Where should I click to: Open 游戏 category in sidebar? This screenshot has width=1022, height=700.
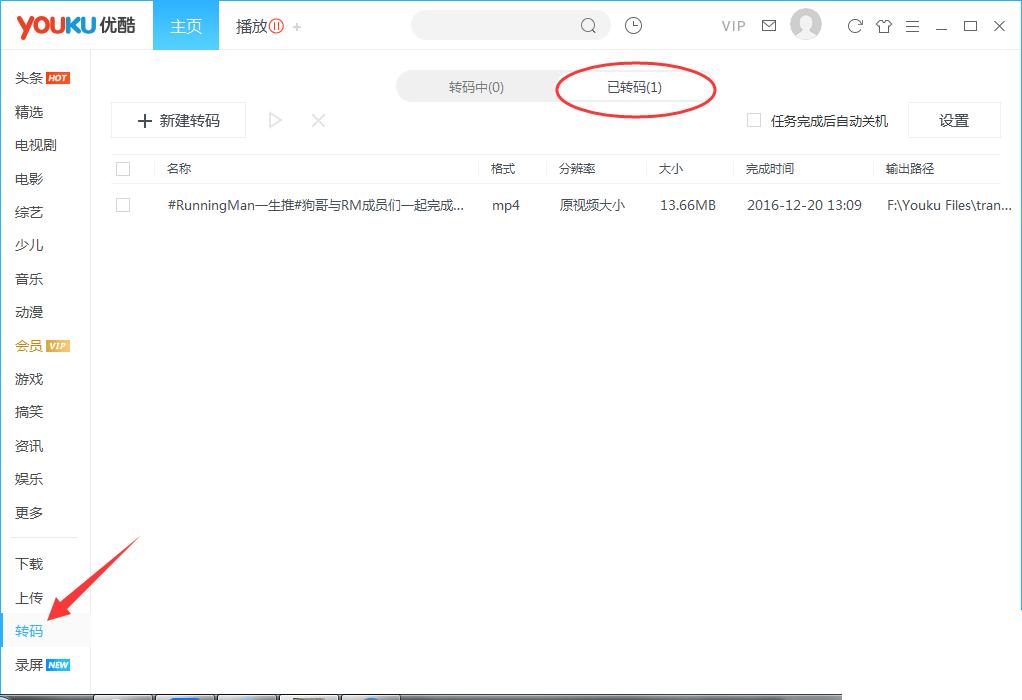click(29, 379)
